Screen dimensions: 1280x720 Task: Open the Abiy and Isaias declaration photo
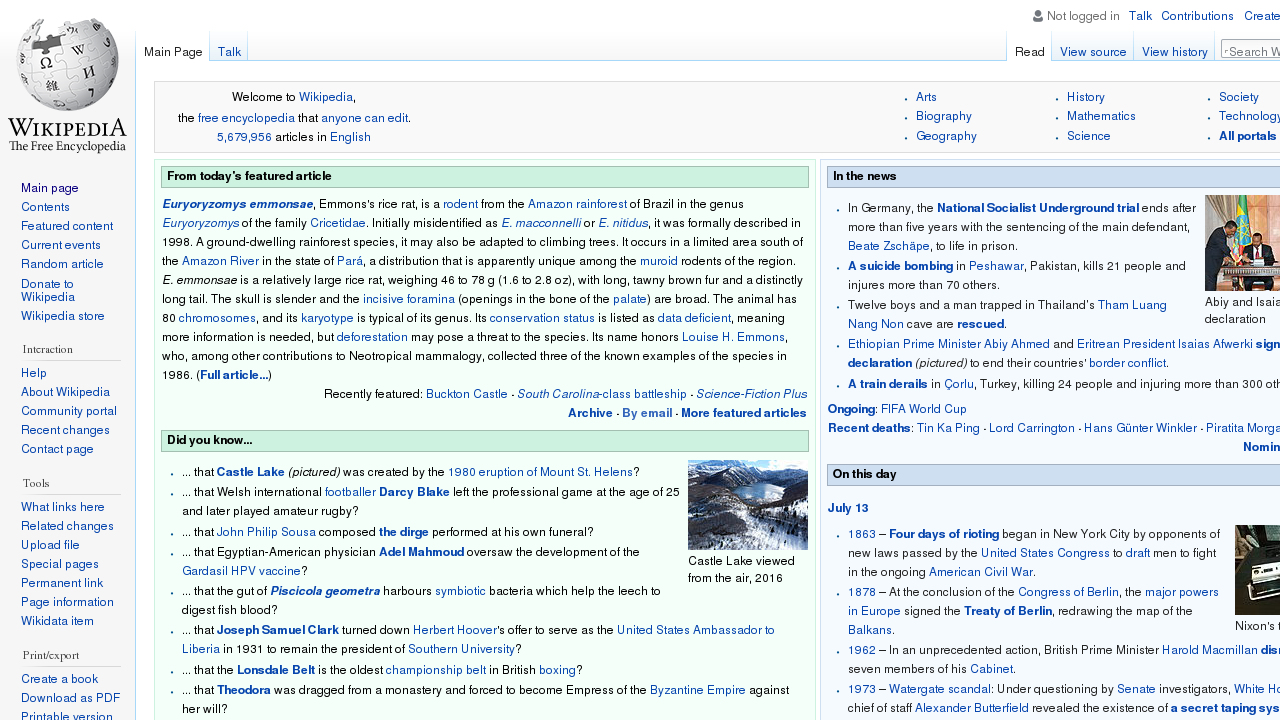tap(1242, 243)
